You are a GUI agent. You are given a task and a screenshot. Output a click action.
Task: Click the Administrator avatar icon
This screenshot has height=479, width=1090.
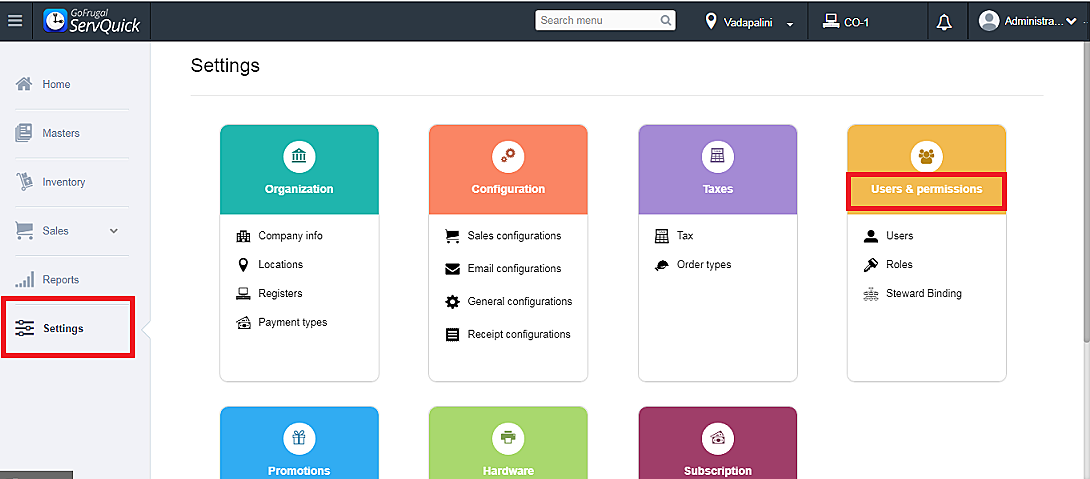coord(989,21)
